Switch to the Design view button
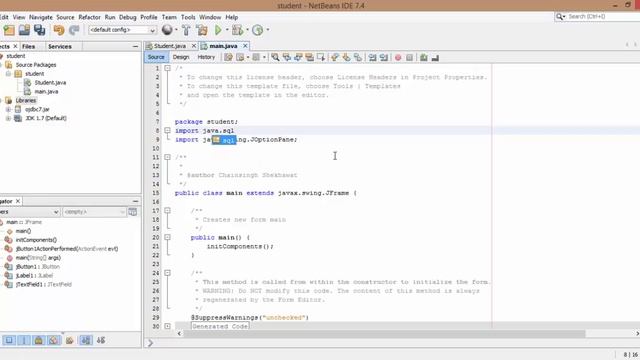 [181, 57]
